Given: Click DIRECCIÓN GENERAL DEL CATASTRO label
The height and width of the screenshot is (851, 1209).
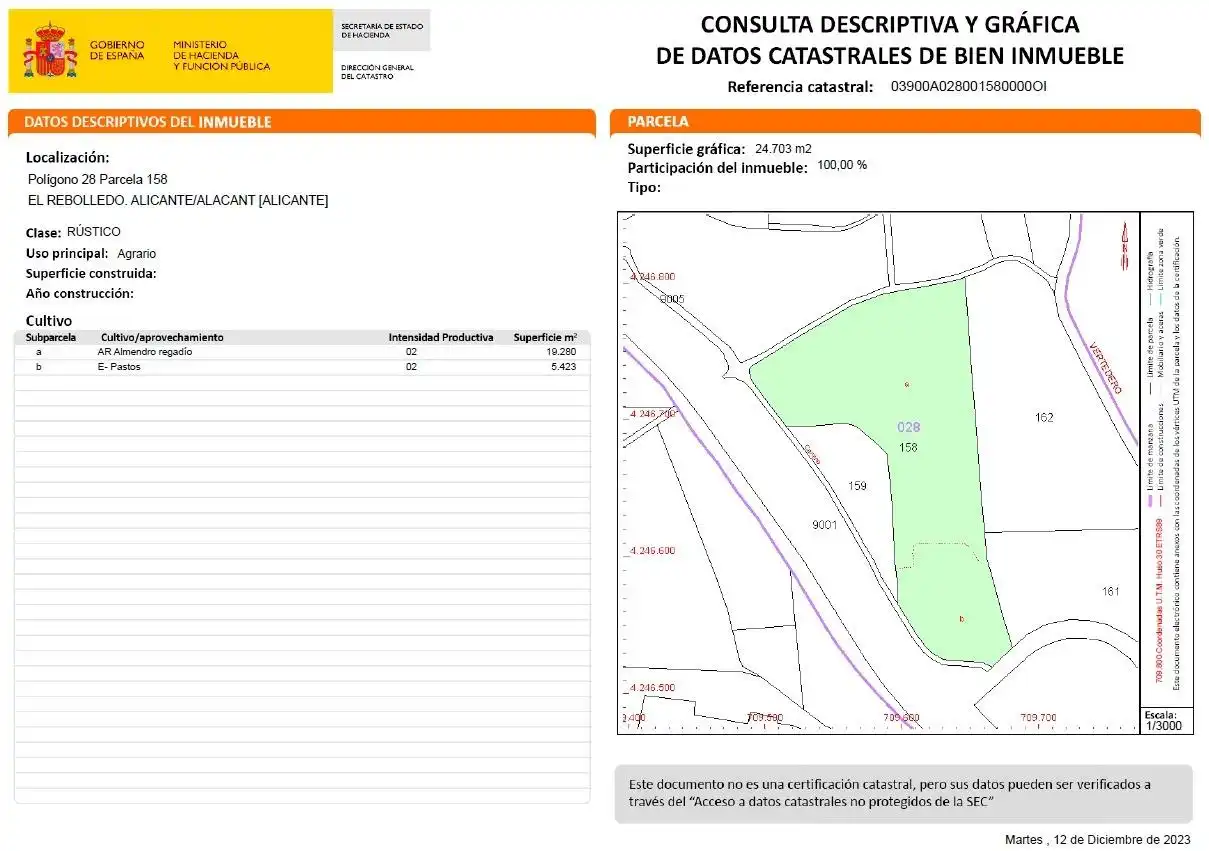Looking at the screenshot, I should (377, 72).
